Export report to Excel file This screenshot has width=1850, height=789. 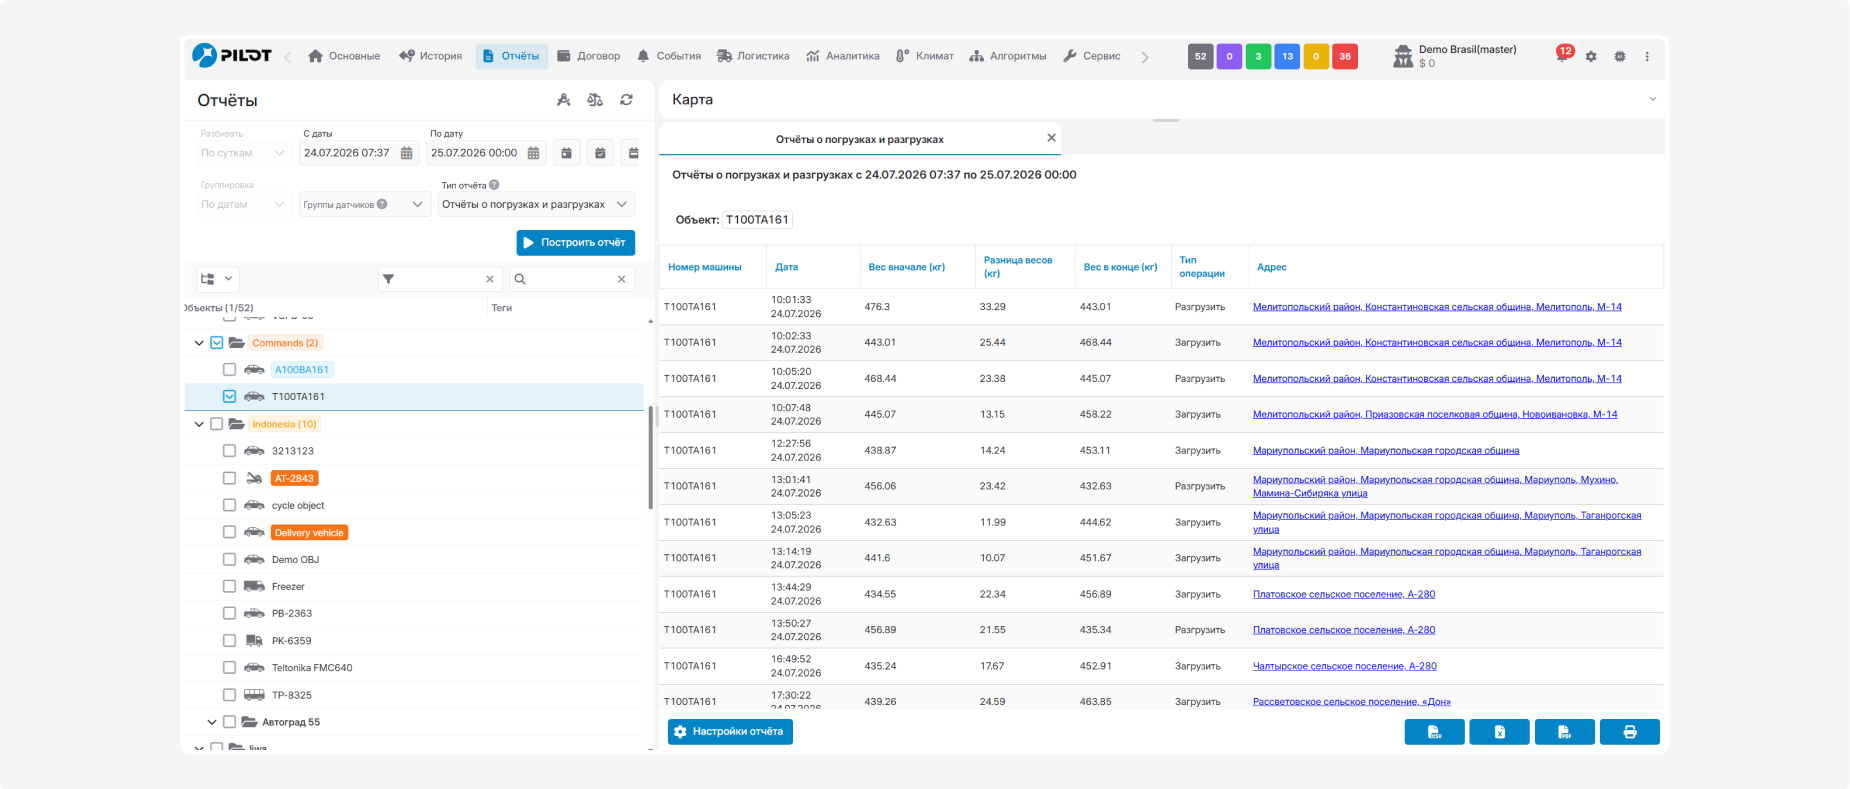tap(1499, 732)
